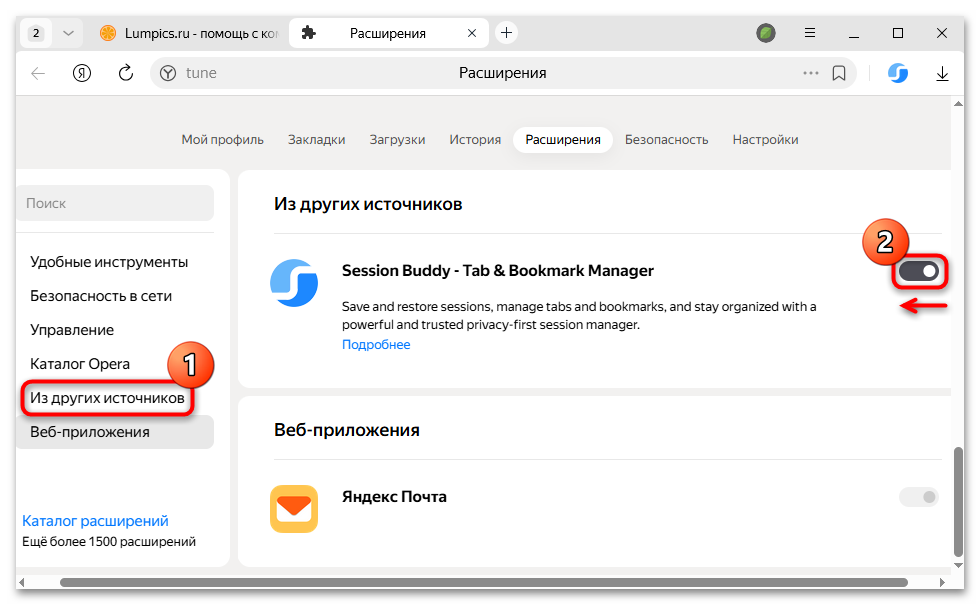The width and height of the screenshot is (980, 605).
Task: Select Каталог Opera in sidebar
Action: [80, 364]
